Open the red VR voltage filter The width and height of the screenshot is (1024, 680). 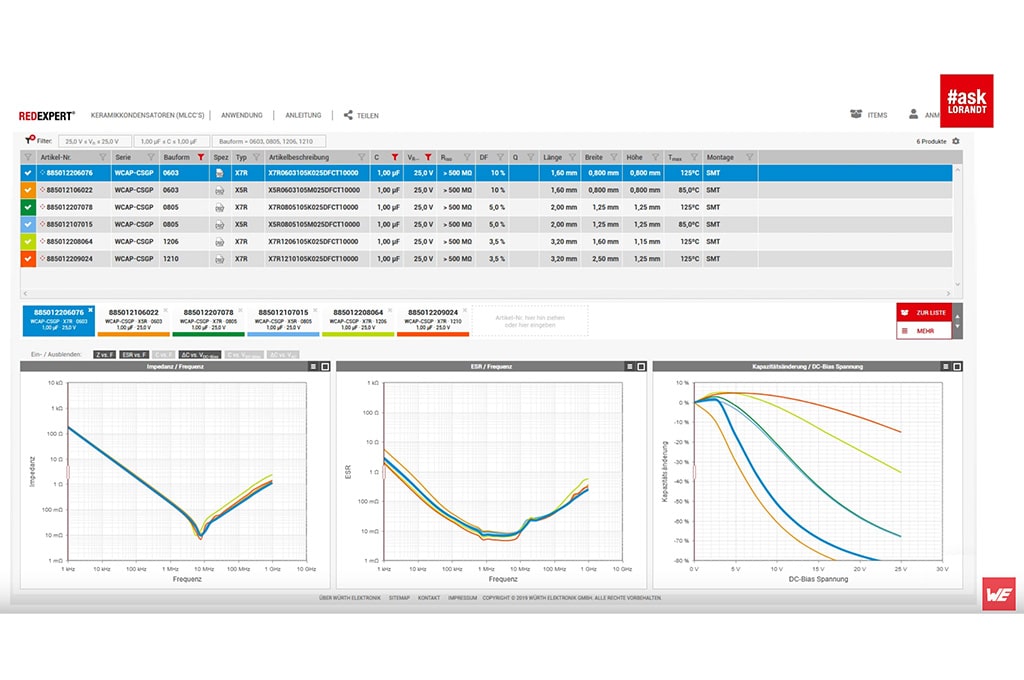[x=428, y=157]
